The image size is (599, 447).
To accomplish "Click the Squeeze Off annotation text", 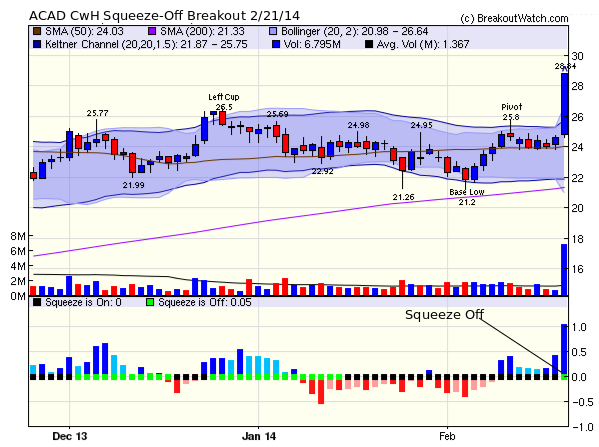I will tap(445, 315).
